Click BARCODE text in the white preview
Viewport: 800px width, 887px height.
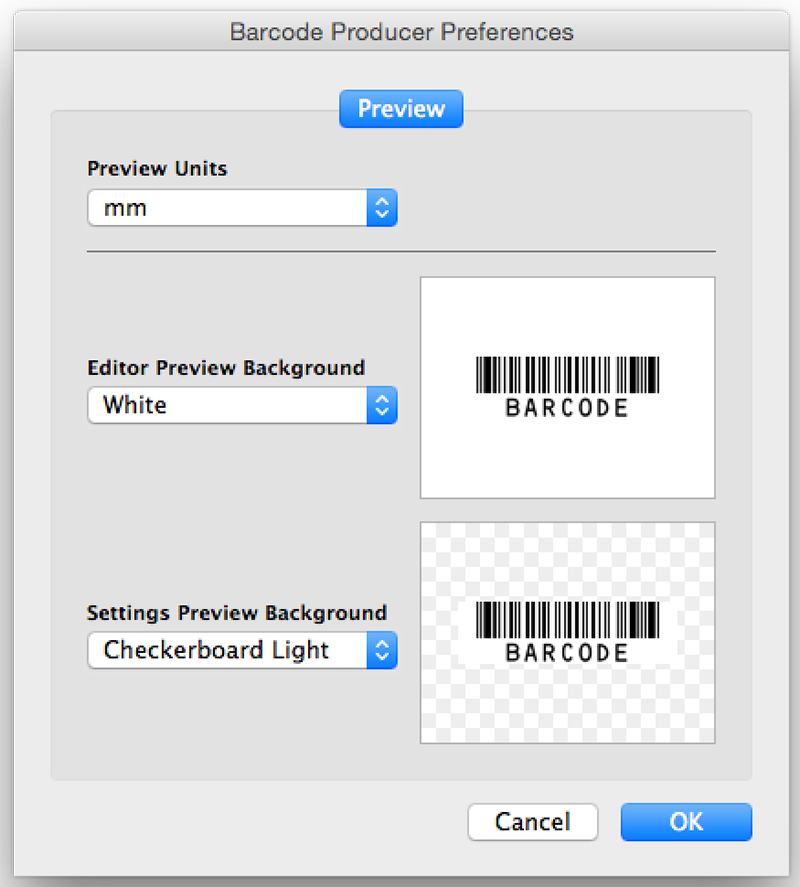pos(567,408)
